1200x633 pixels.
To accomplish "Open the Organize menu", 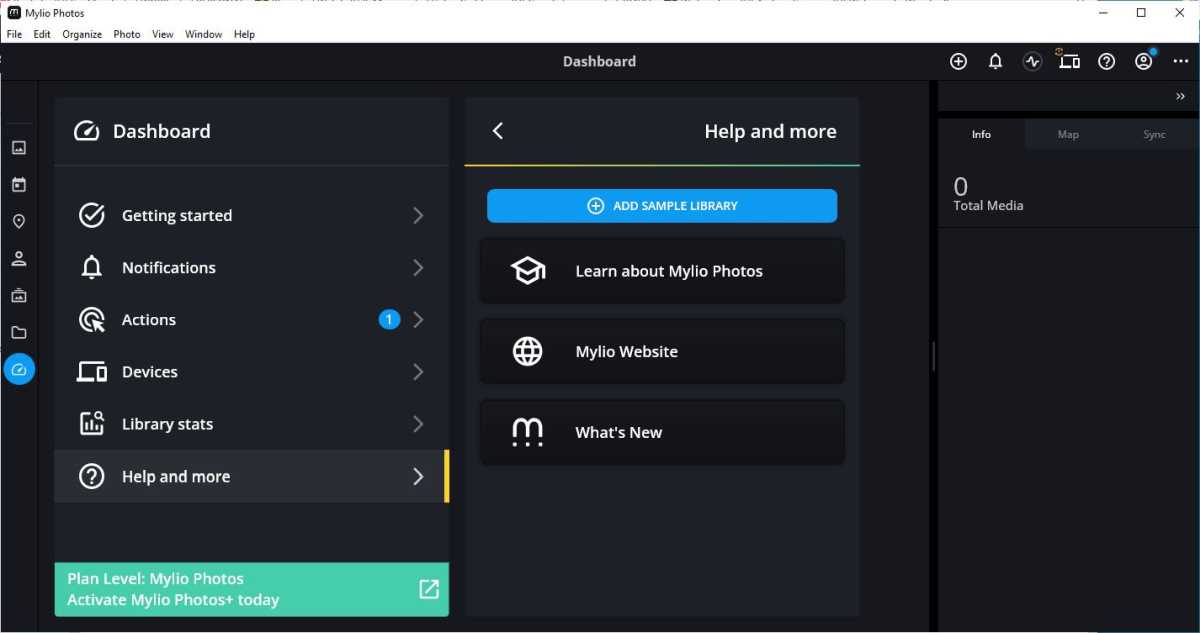I will click(x=82, y=34).
